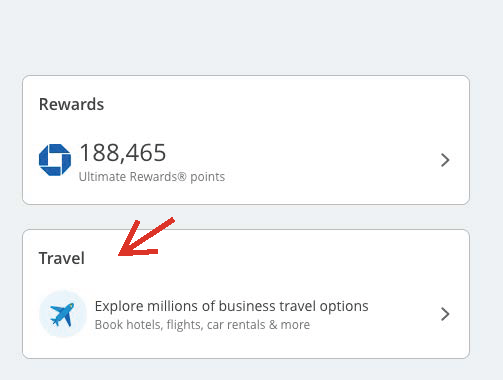Click the Ultimate Rewards® points label
This screenshot has width=503, height=380.
[152, 177]
